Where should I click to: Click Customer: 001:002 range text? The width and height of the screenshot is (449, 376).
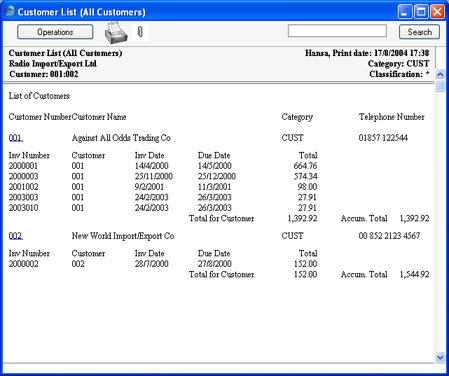click(44, 74)
